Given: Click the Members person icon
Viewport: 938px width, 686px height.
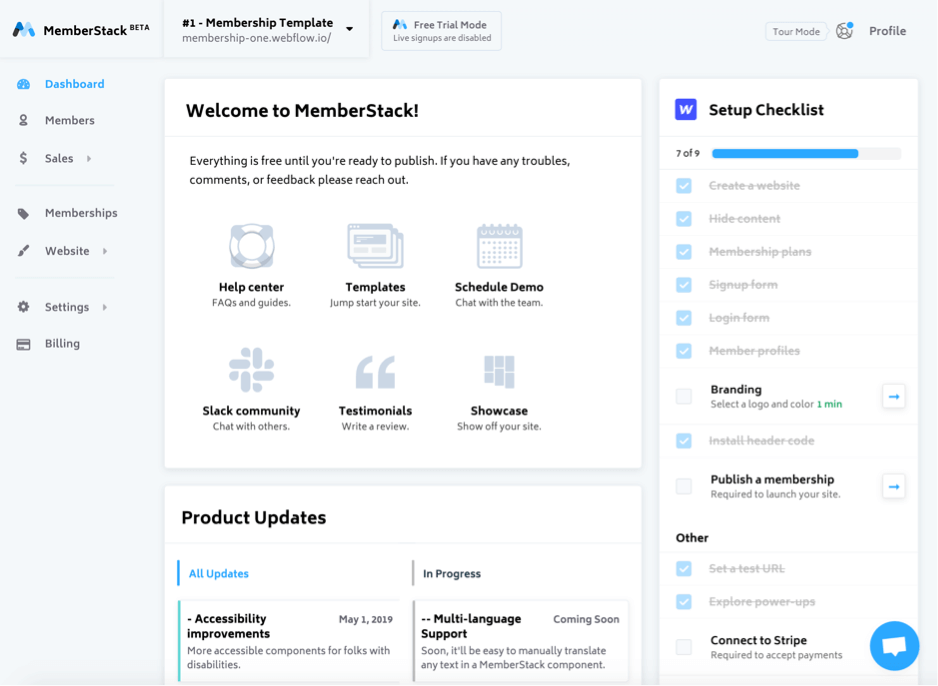Looking at the screenshot, I should [x=23, y=120].
